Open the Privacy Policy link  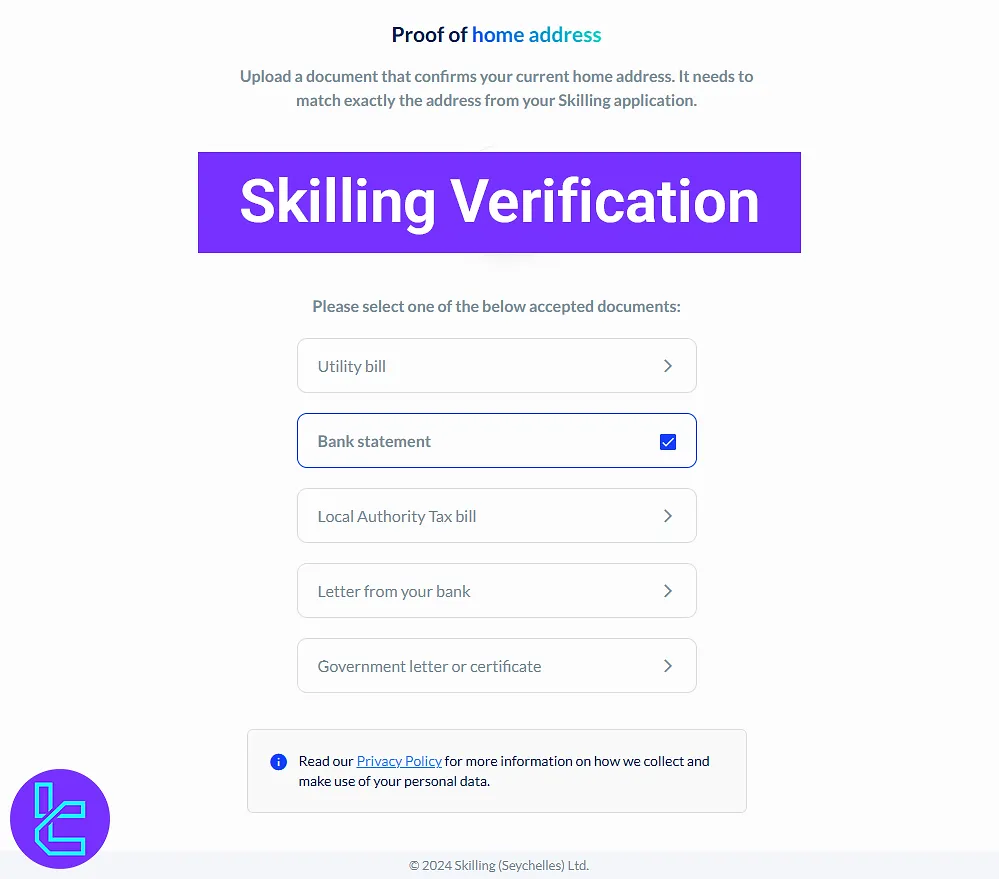coord(399,761)
